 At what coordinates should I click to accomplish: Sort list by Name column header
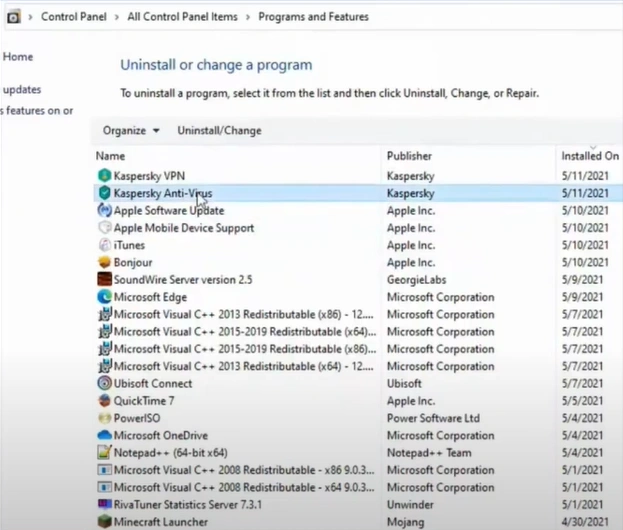pyautogui.click(x=110, y=156)
